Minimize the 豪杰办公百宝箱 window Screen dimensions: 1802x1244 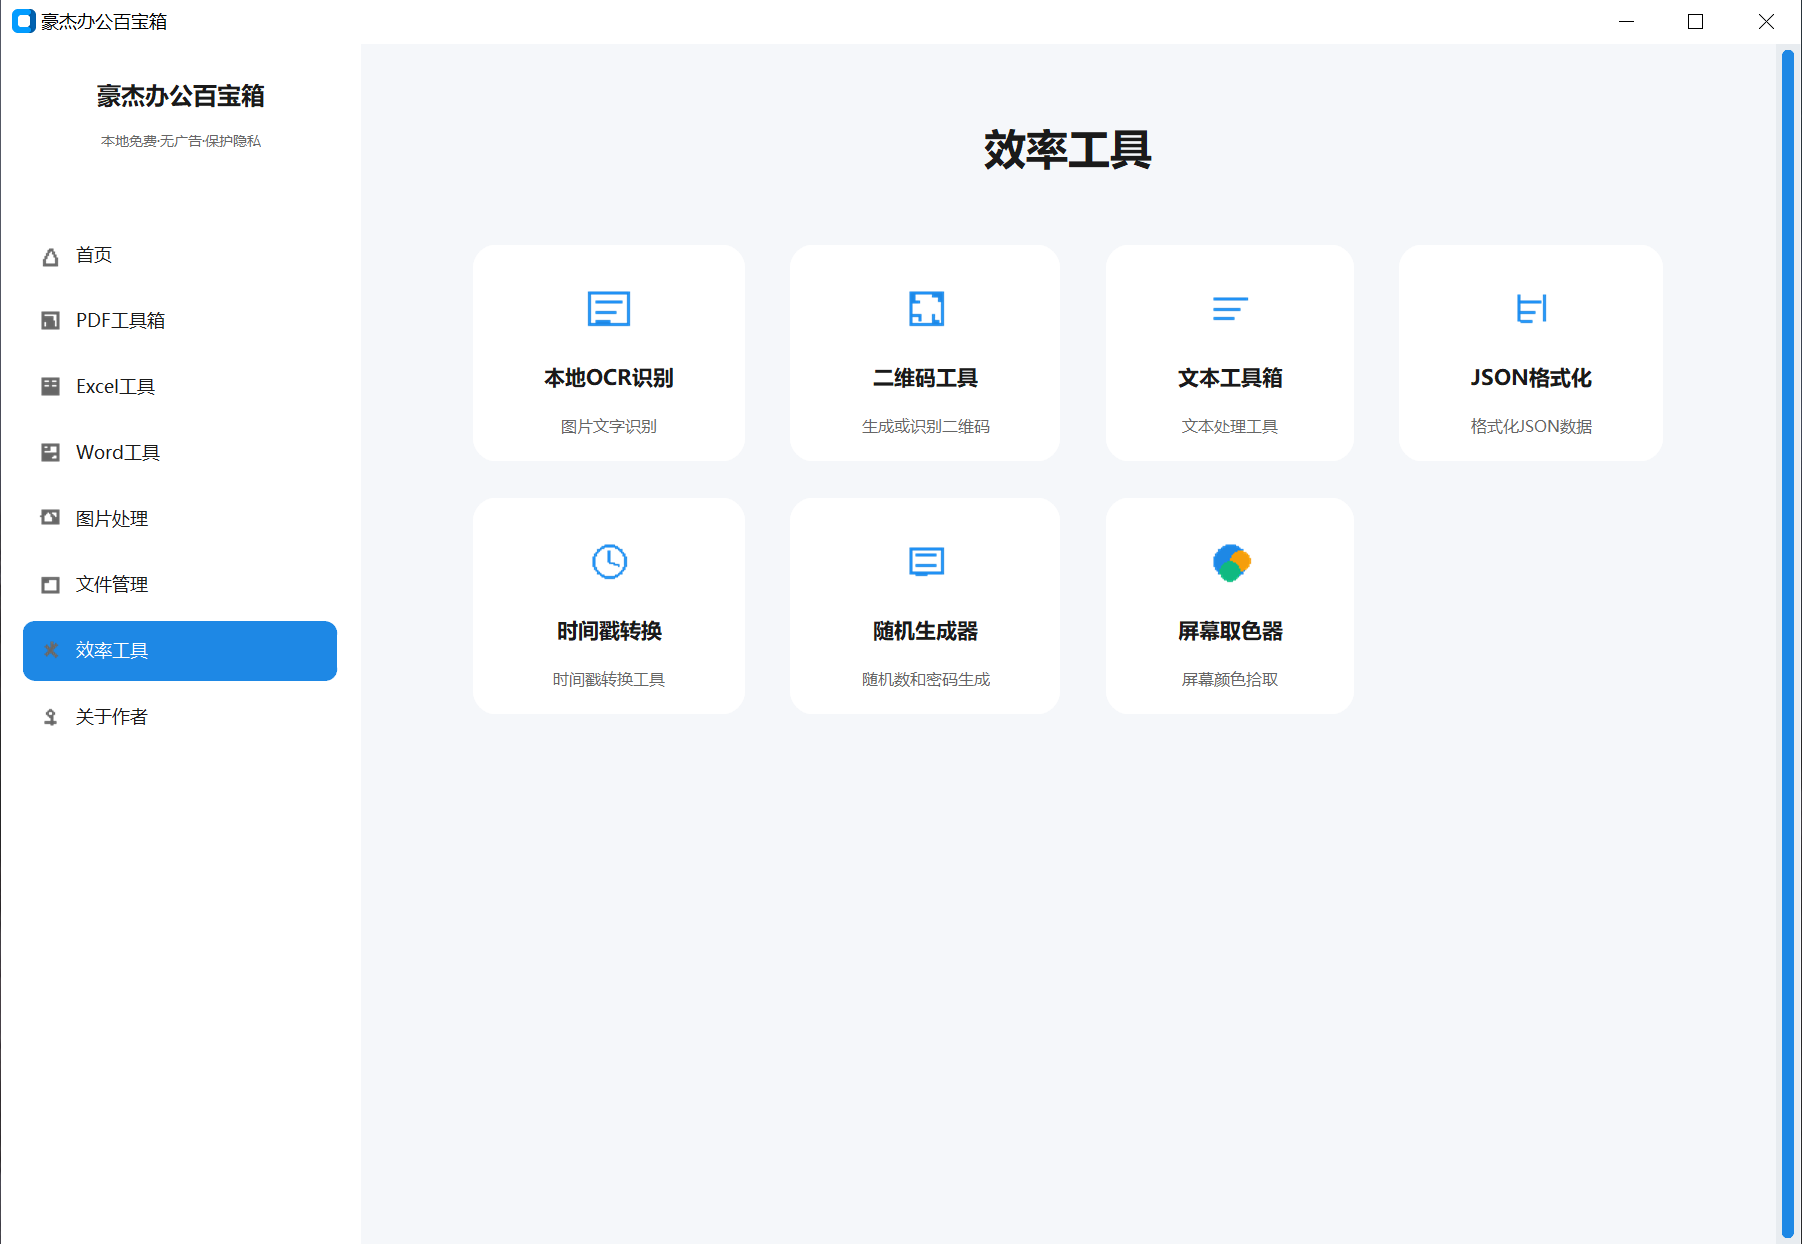(x=1627, y=21)
